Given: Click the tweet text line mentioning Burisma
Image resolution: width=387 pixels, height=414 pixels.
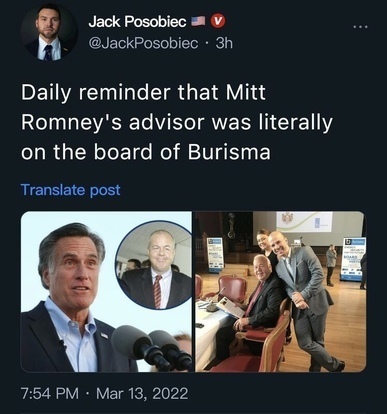Looking at the screenshot, I should point(146,152).
